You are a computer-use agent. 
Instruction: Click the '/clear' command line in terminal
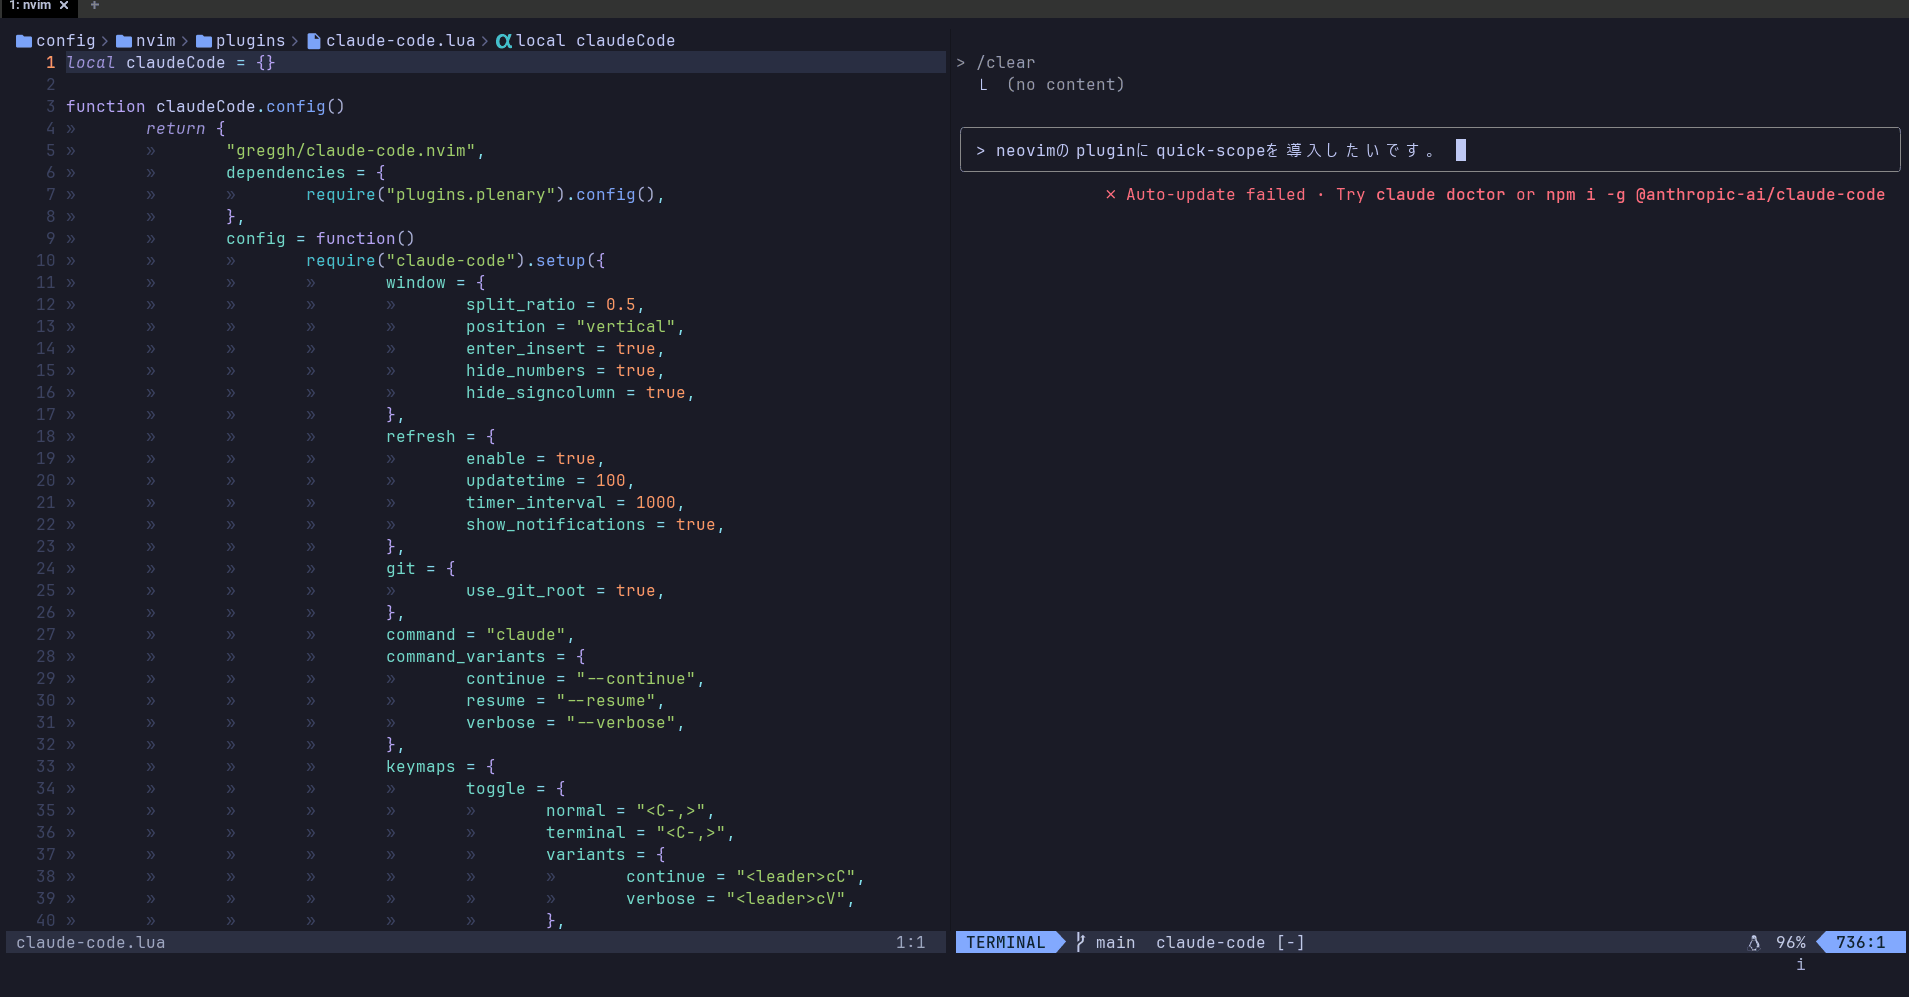coord(996,63)
